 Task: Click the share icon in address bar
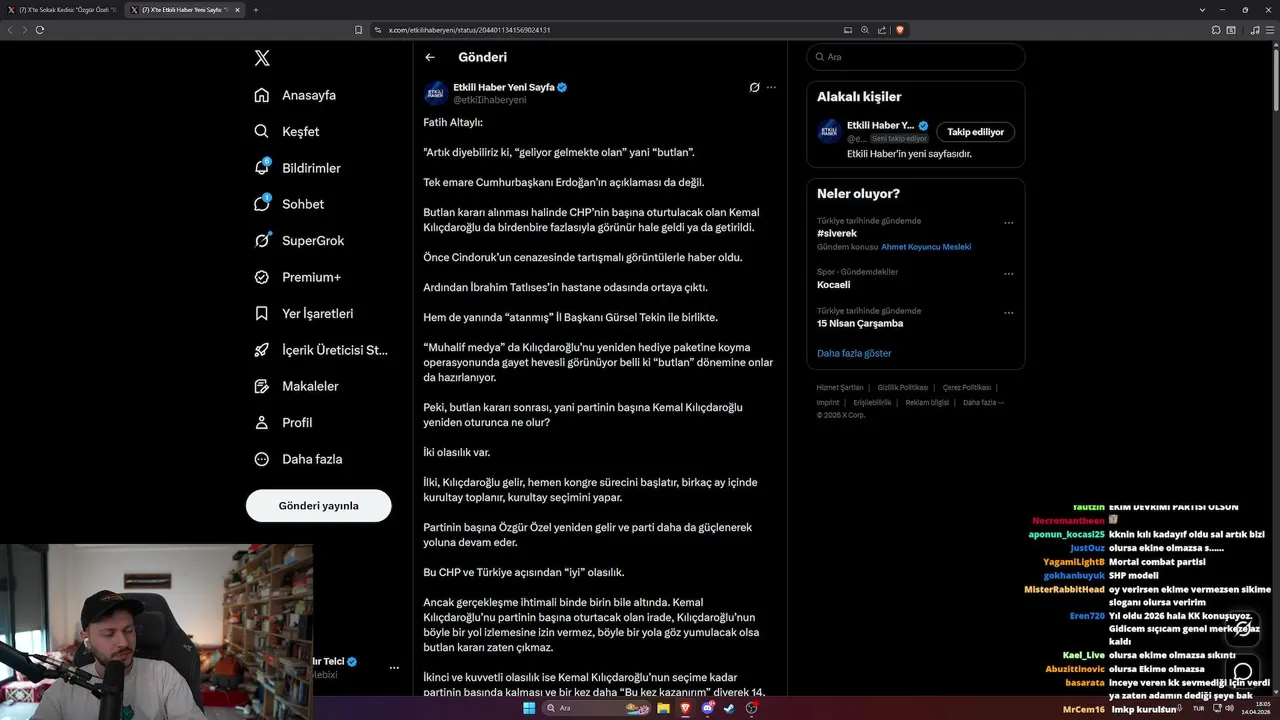pos(883,30)
